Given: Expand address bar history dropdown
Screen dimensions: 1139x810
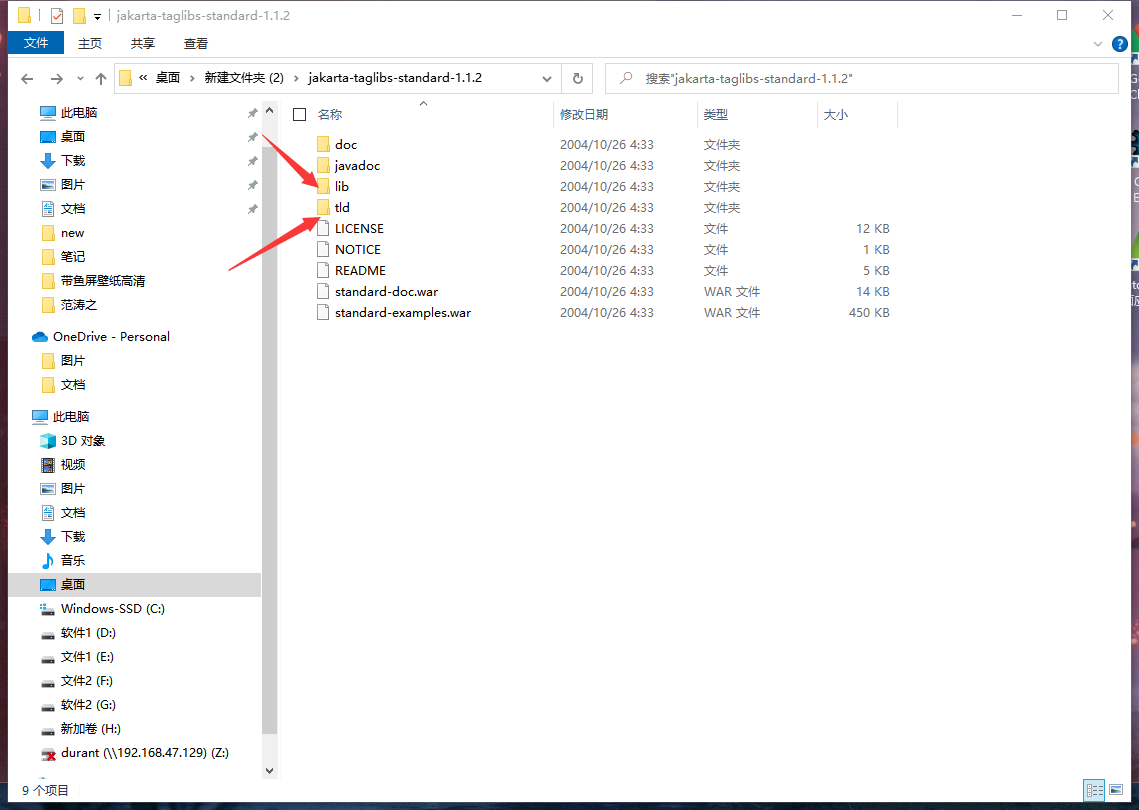Looking at the screenshot, I should click(547, 78).
